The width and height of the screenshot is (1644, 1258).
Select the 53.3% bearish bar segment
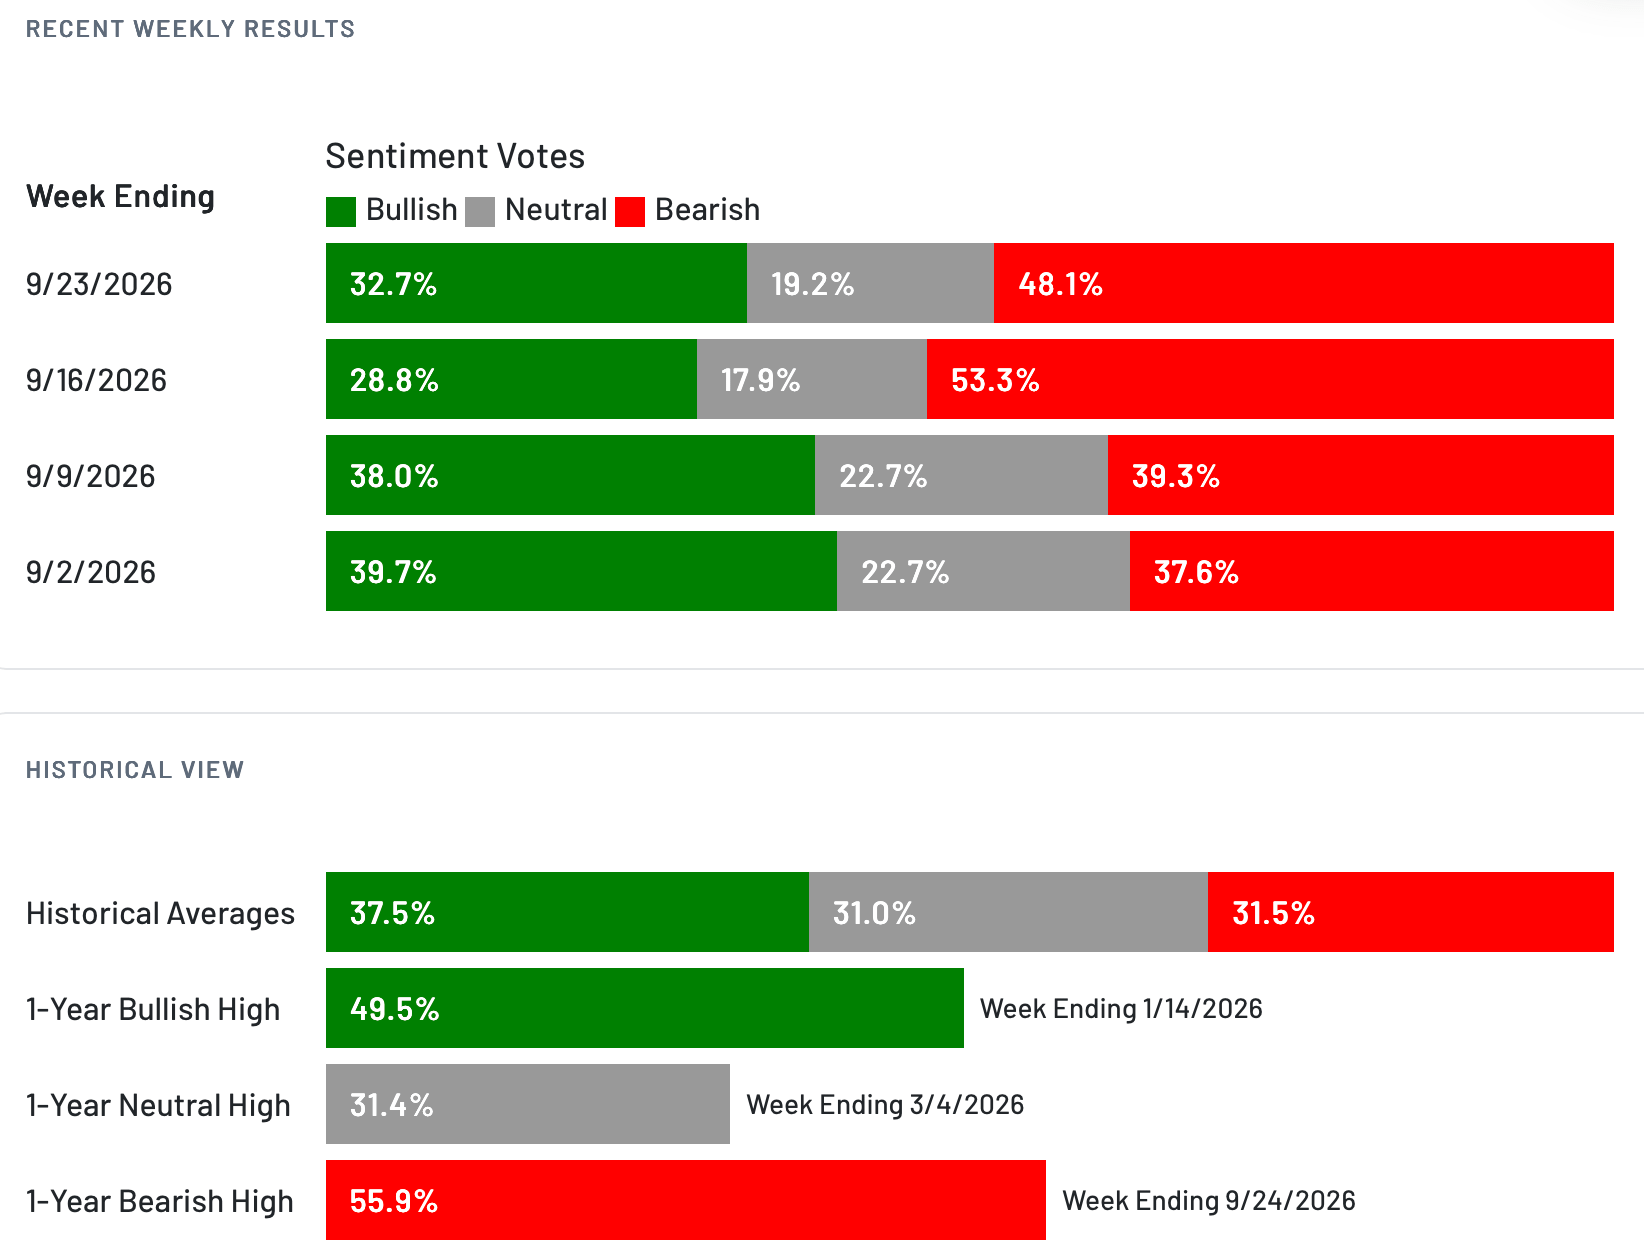(1270, 379)
